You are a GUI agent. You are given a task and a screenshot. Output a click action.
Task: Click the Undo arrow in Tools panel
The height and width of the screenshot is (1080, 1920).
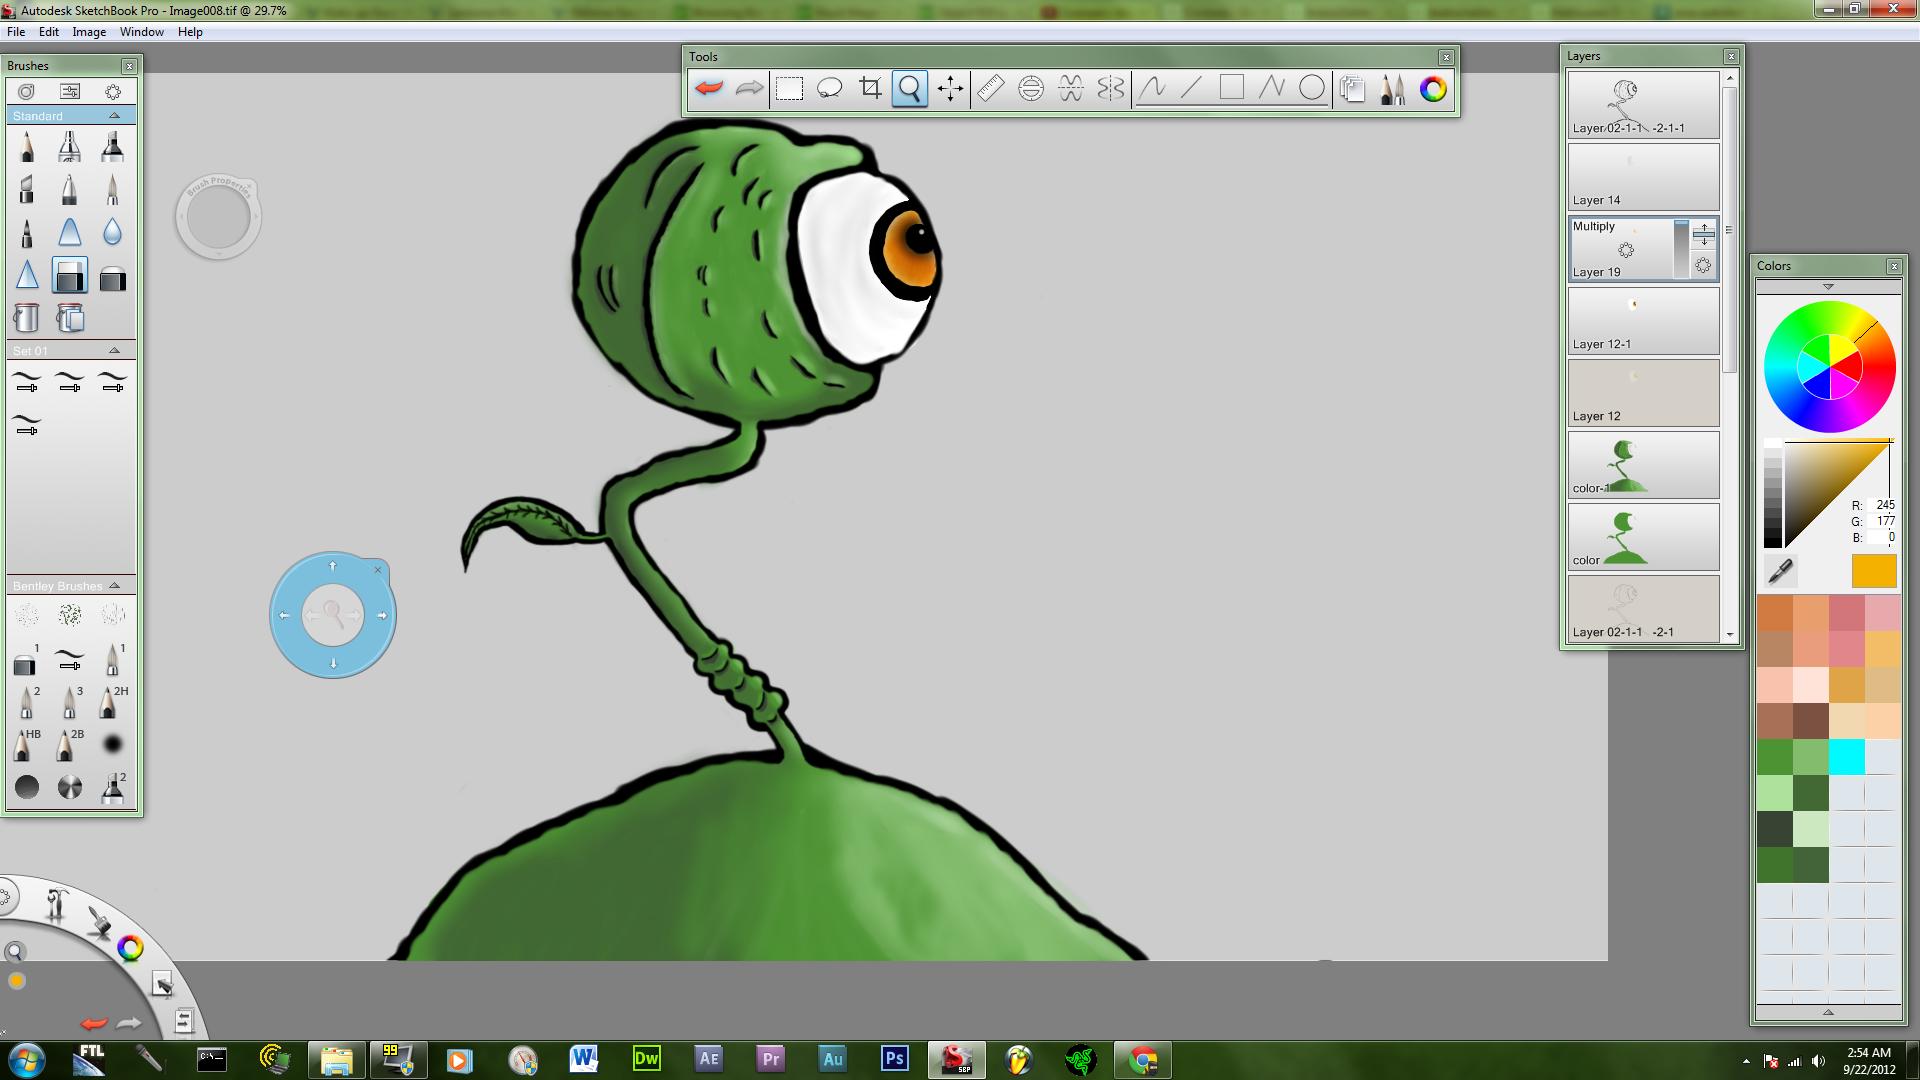pos(709,88)
